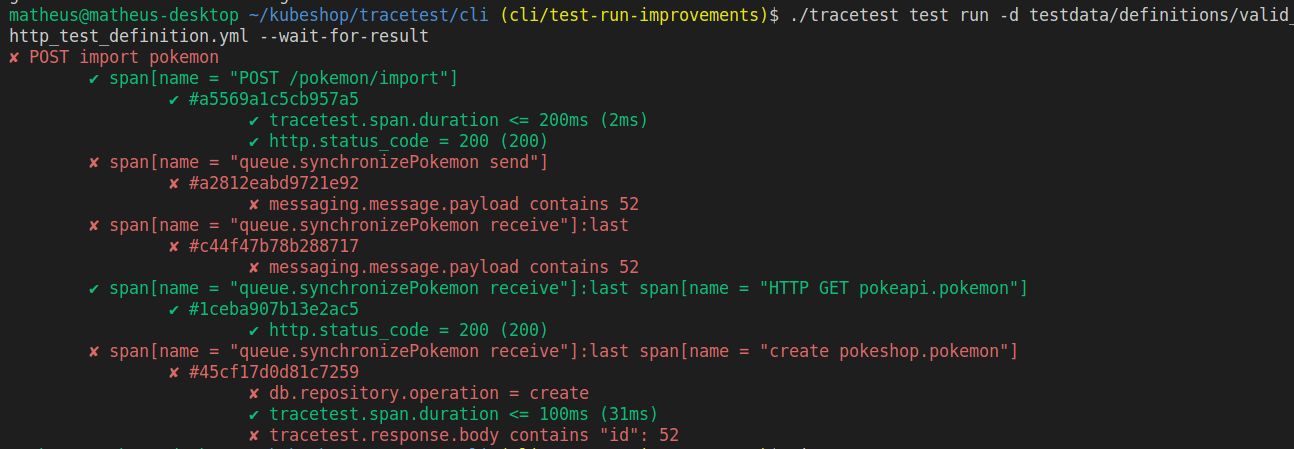Click http.status_code = 200 under #1ceba907b13e2ac5
The height and width of the screenshot is (449, 1294).
pyautogui.click(x=409, y=330)
